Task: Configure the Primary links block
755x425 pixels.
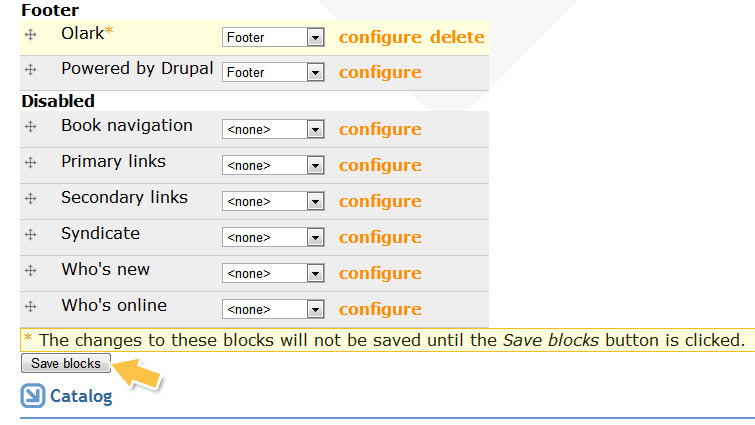Action: [x=380, y=165]
